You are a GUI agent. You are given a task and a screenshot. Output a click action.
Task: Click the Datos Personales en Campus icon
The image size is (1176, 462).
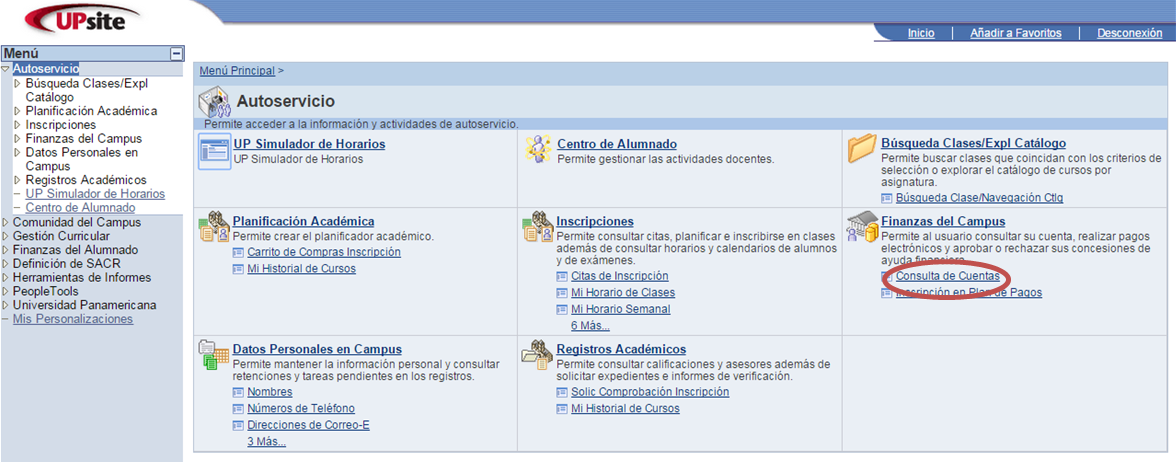[x=213, y=356]
